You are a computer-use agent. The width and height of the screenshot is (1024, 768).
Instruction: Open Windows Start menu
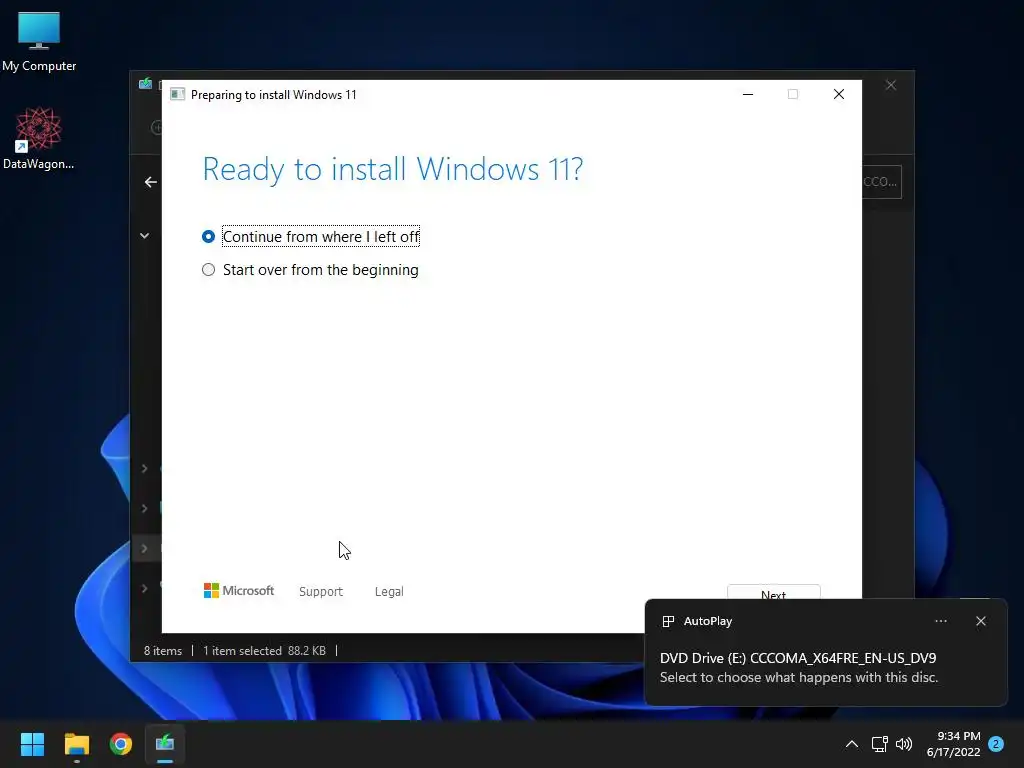pos(32,744)
